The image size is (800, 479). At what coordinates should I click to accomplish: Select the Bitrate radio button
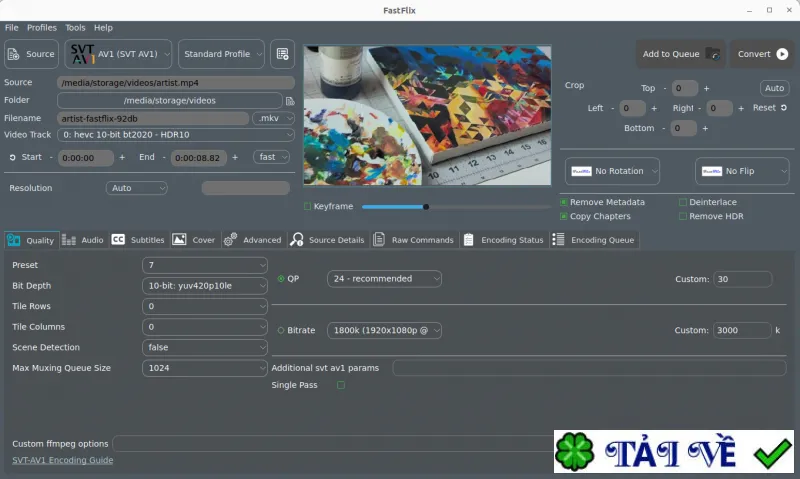click(281, 331)
